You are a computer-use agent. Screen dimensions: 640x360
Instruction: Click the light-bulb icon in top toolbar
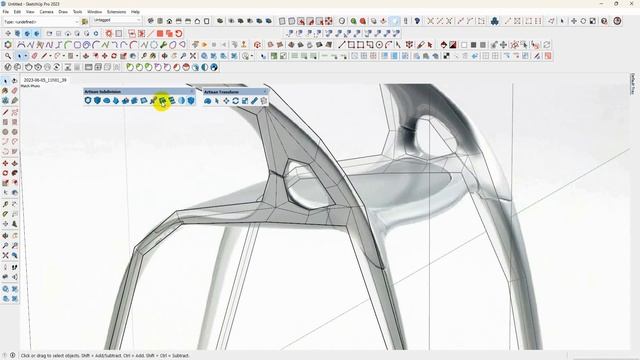[x=417, y=21]
